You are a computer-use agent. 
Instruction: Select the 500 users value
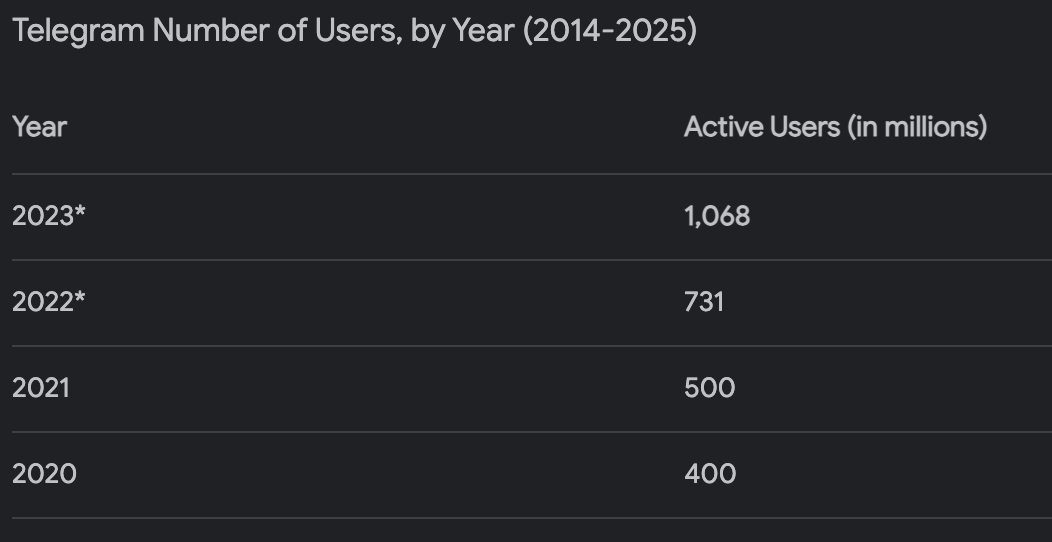coord(709,387)
